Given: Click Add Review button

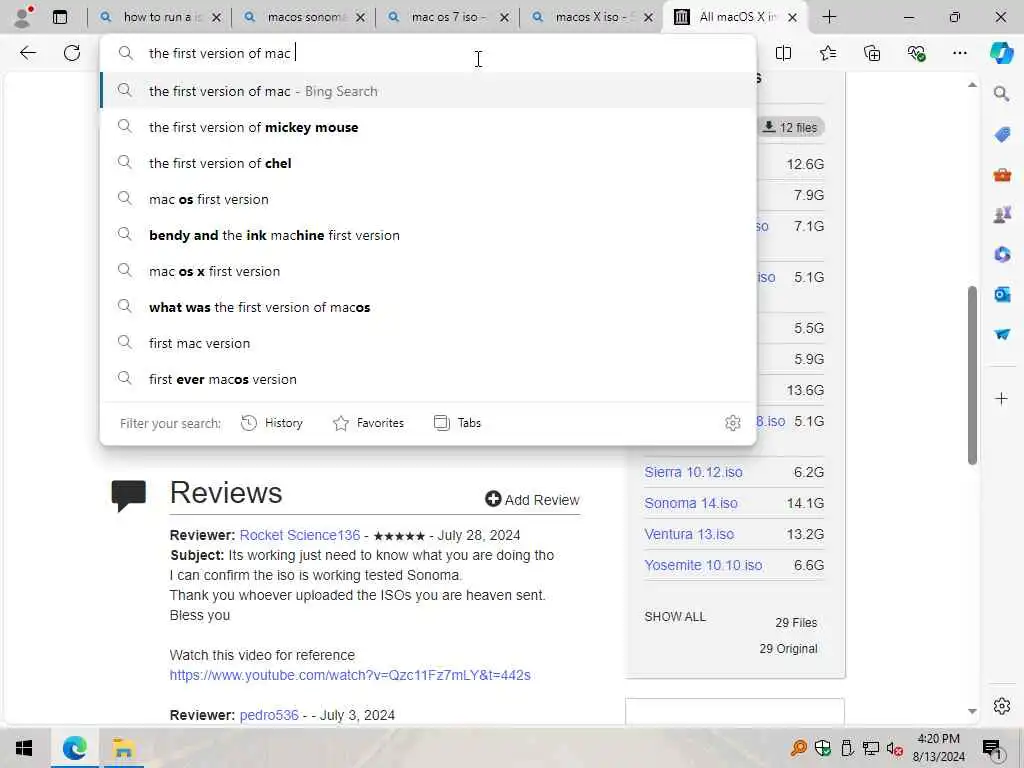Looking at the screenshot, I should [532, 500].
